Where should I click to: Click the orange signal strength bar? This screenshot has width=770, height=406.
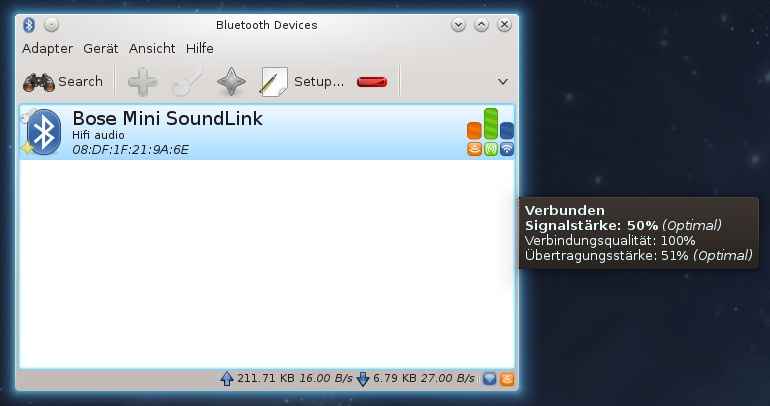point(474,131)
